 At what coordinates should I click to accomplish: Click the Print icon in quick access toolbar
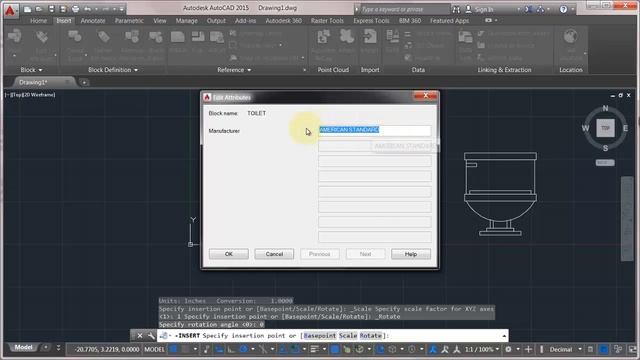76,9
